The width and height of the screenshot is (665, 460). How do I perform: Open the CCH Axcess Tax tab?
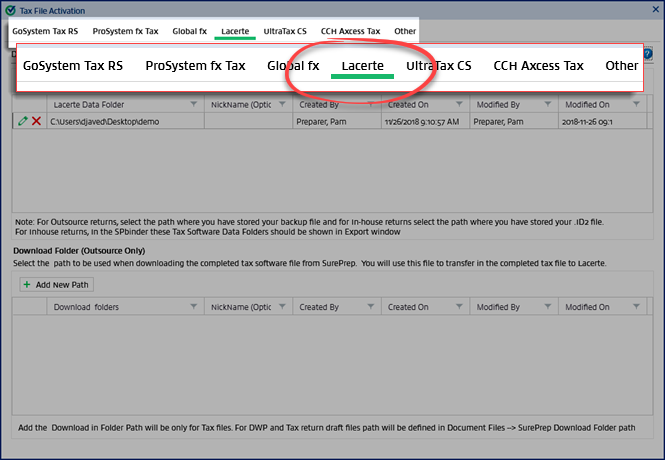(350, 31)
